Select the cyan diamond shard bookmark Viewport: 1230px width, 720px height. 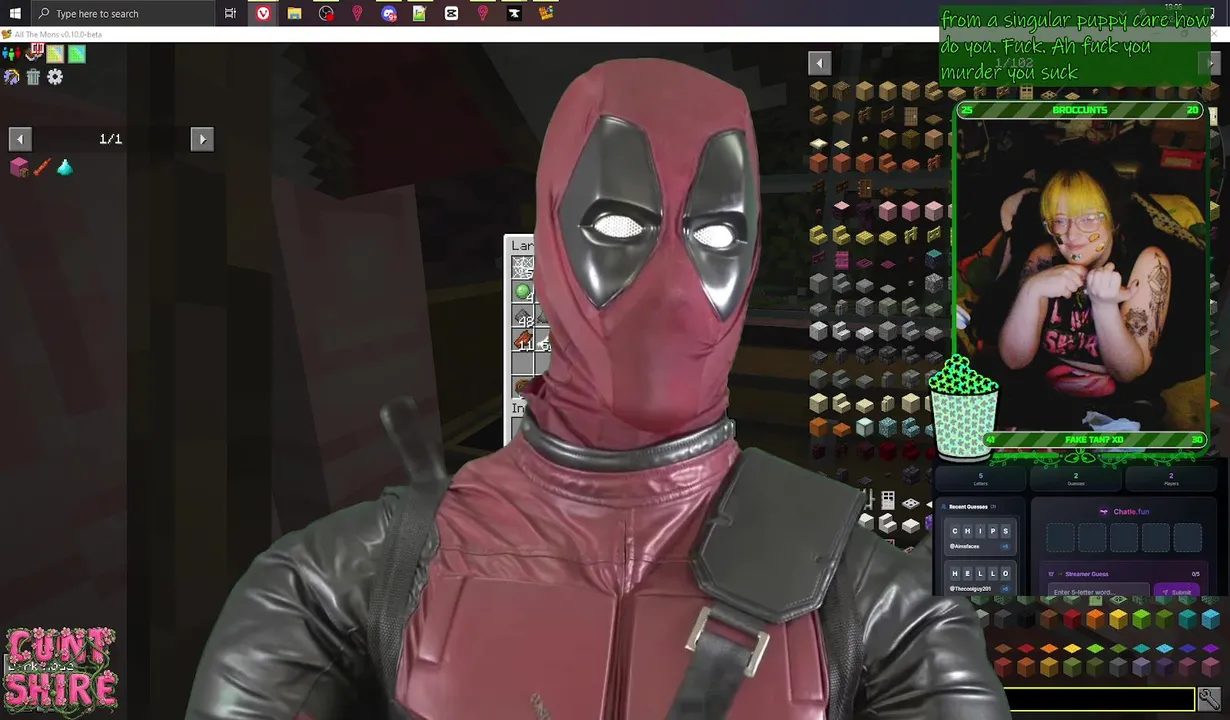tap(65, 167)
